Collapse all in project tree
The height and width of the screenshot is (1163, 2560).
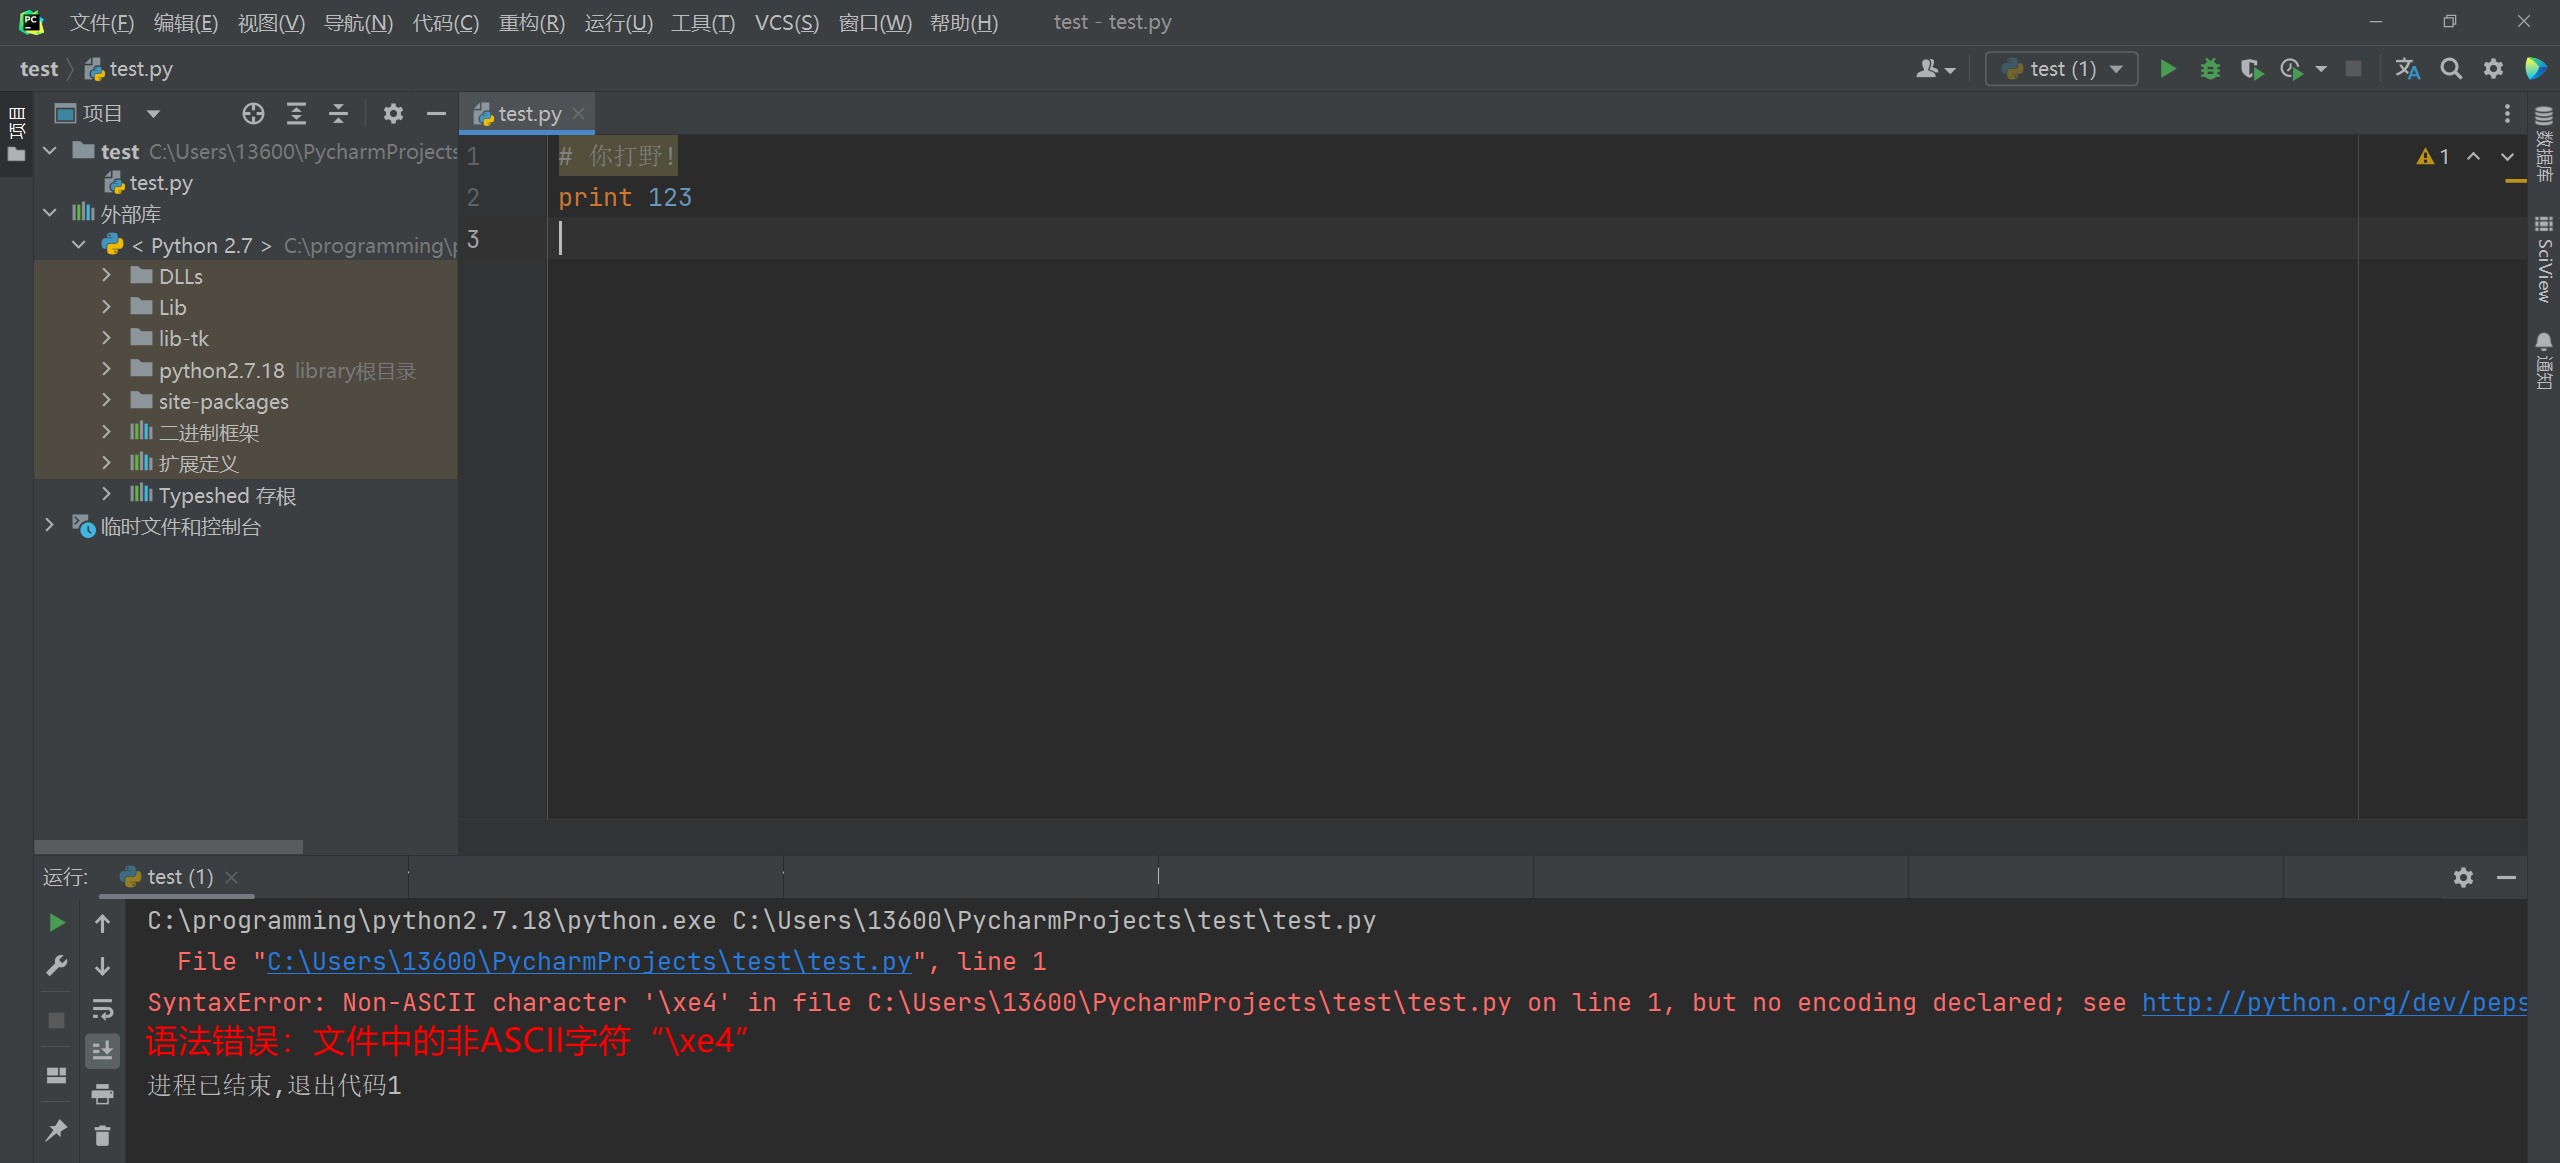point(338,114)
